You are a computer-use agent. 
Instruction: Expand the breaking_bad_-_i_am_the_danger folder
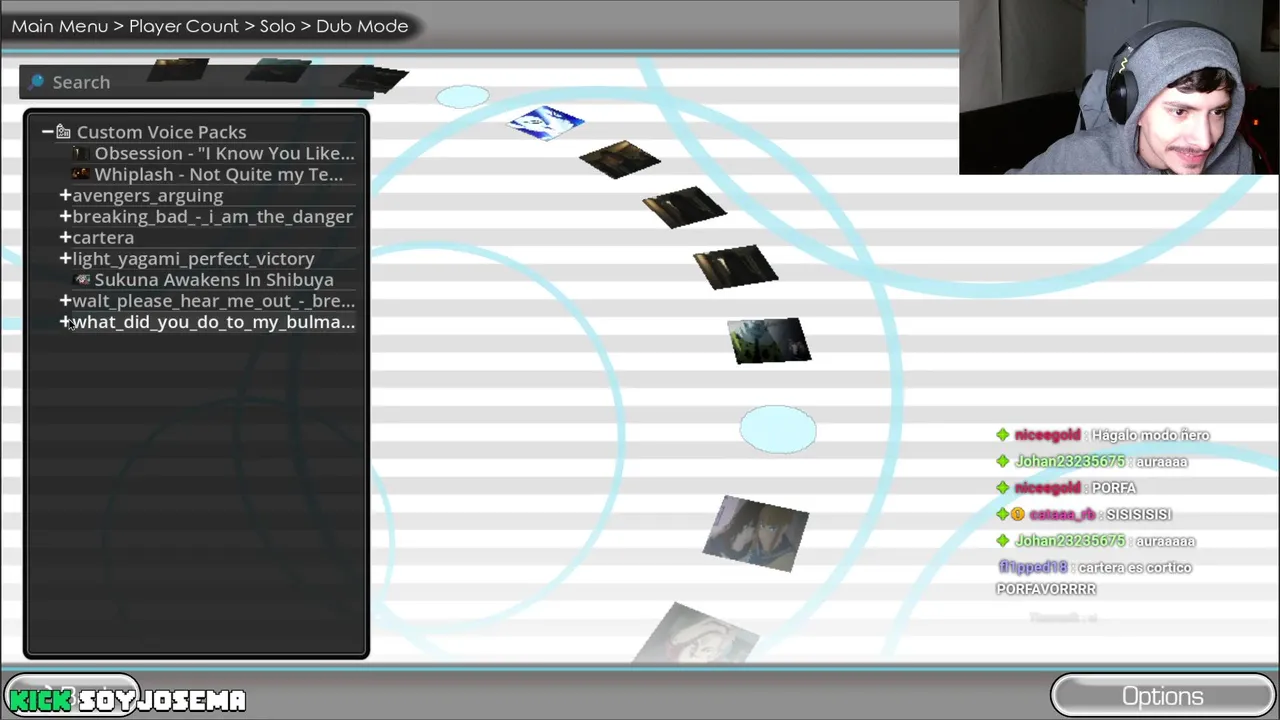click(x=65, y=217)
